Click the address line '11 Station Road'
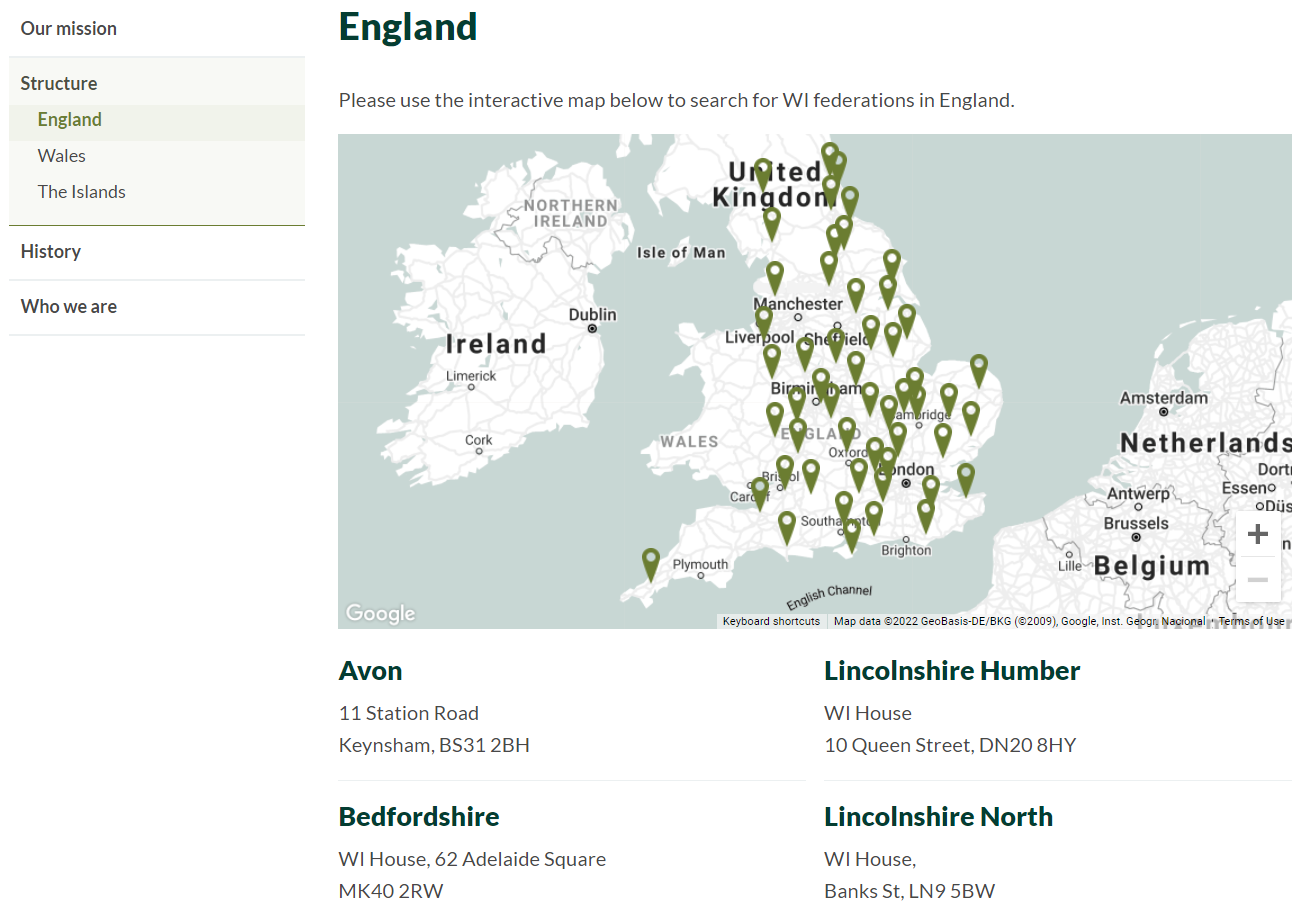Viewport: 1301px width, 907px height. tap(409, 713)
